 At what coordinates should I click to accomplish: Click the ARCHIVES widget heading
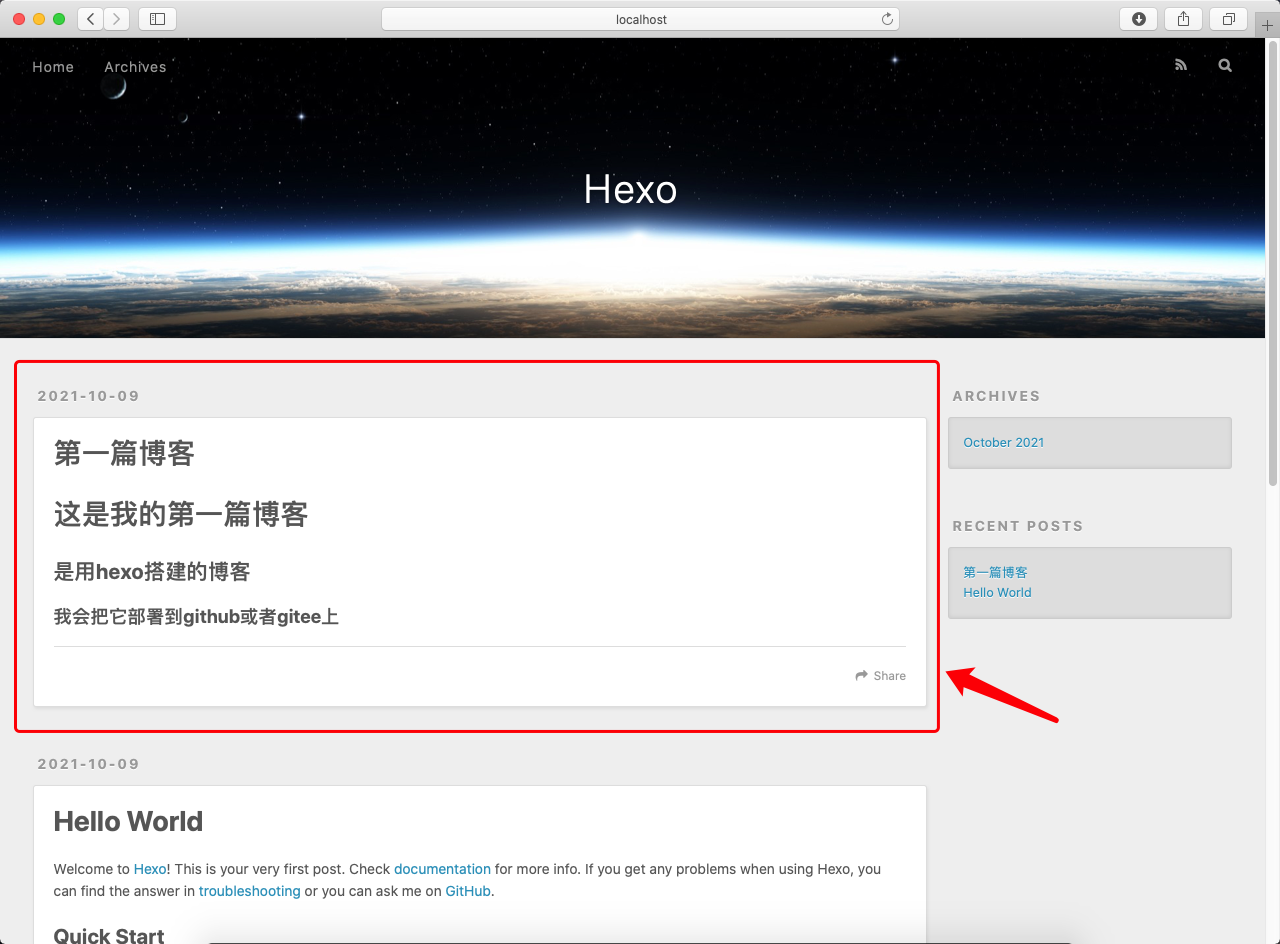[996, 396]
